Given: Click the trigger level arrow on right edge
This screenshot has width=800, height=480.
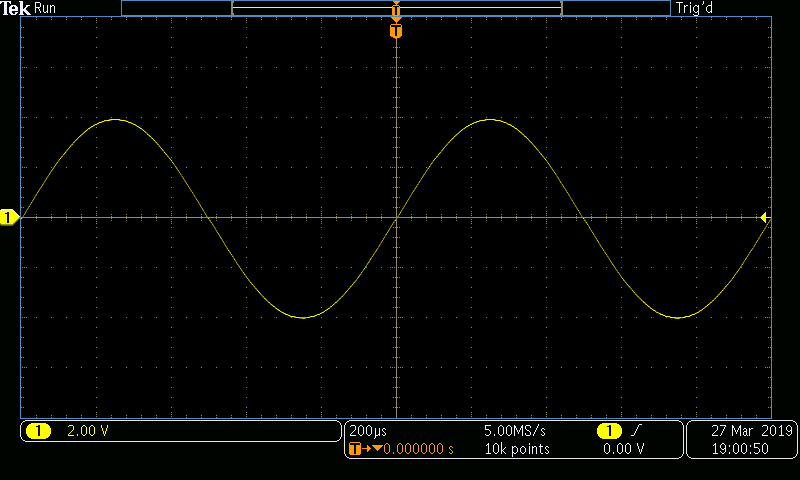Looking at the screenshot, I should (x=764, y=217).
